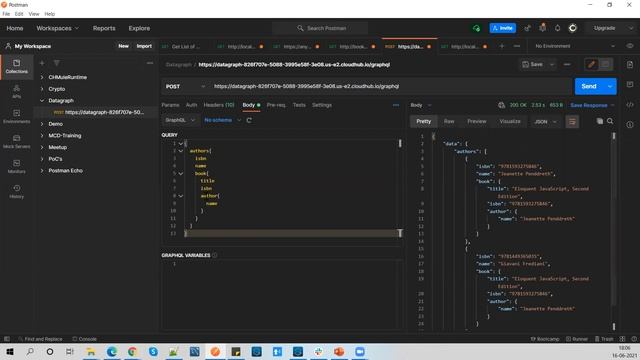This screenshot has height=360, width=640.
Task: Expand the MCD-Training collection
Action: click(42, 136)
